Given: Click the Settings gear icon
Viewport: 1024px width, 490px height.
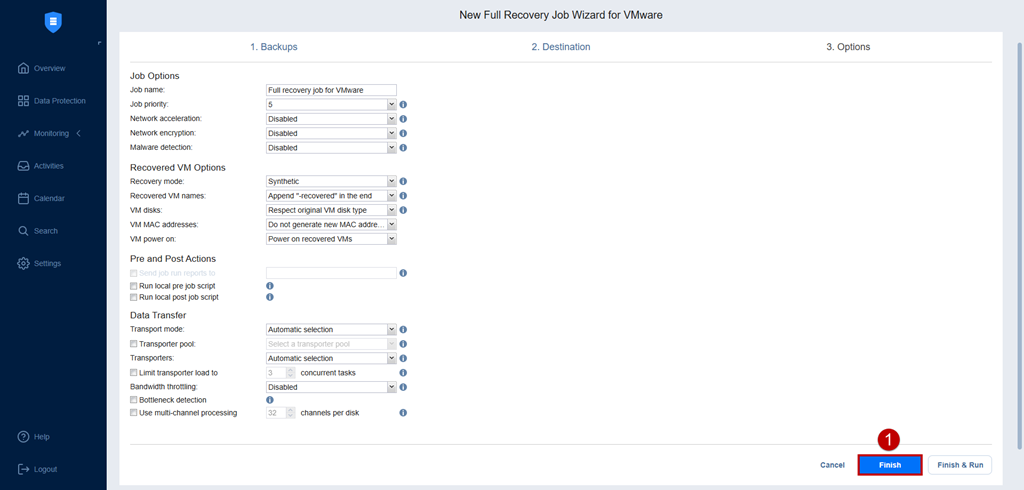Looking at the screenshot, I should point(24,263).
